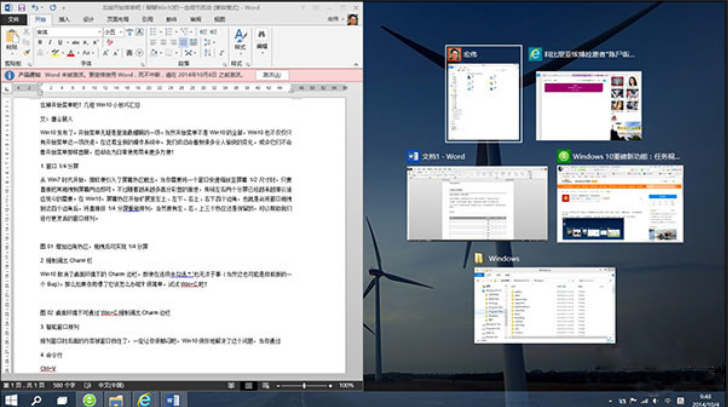
Task: Toggle subscript x₂ formatting
Action: 85,42
